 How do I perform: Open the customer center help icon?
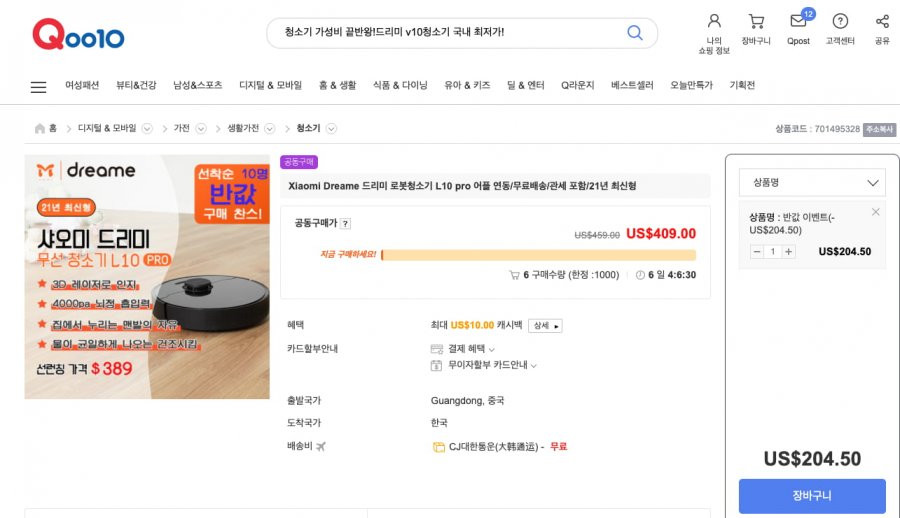840,21
